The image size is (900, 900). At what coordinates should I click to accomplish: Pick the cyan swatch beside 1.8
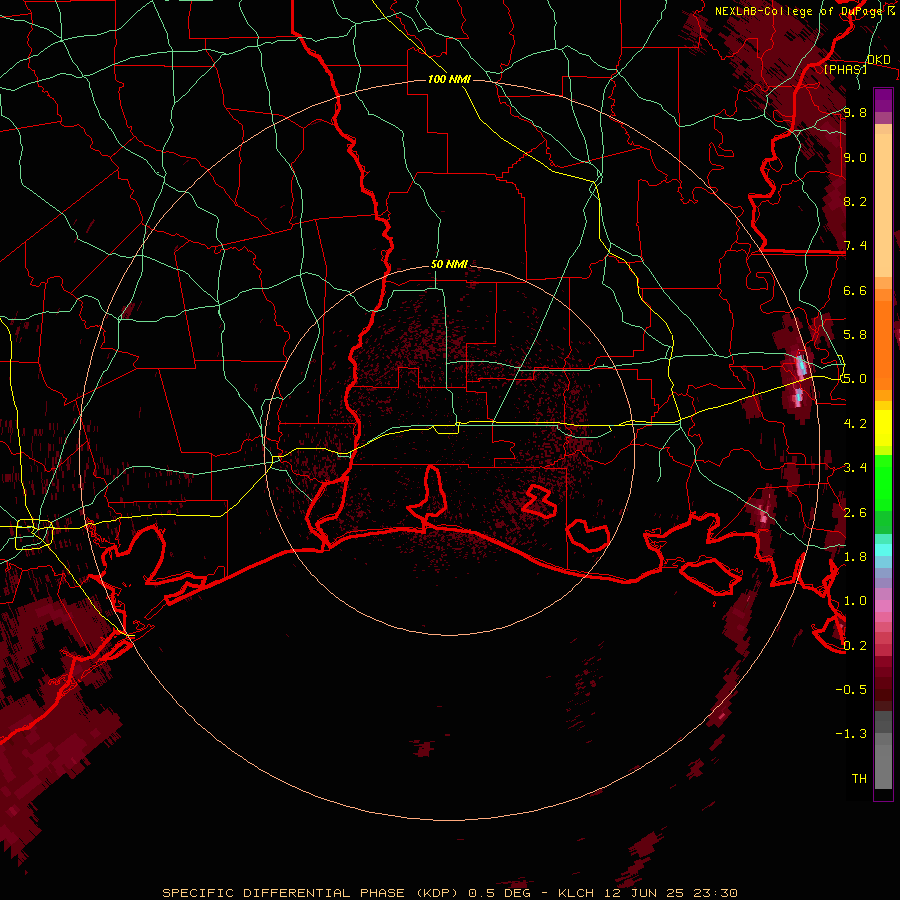(x=883, y=550)
